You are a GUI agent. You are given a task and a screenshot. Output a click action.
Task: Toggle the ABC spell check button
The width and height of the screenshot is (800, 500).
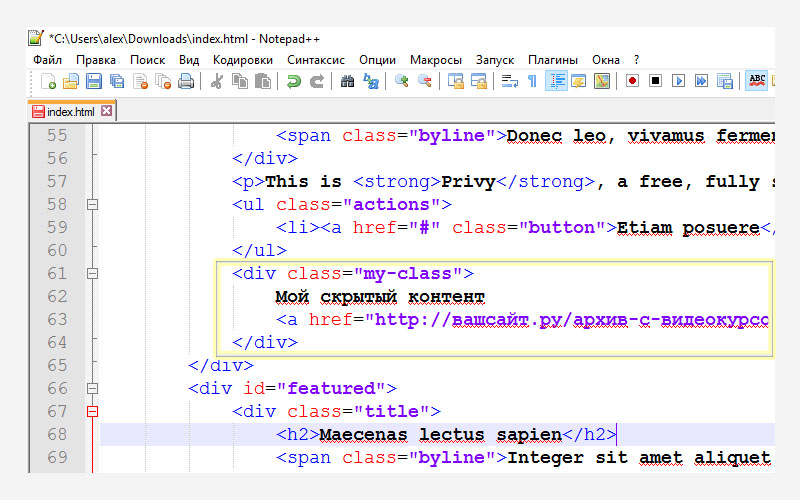pos(757,81)
